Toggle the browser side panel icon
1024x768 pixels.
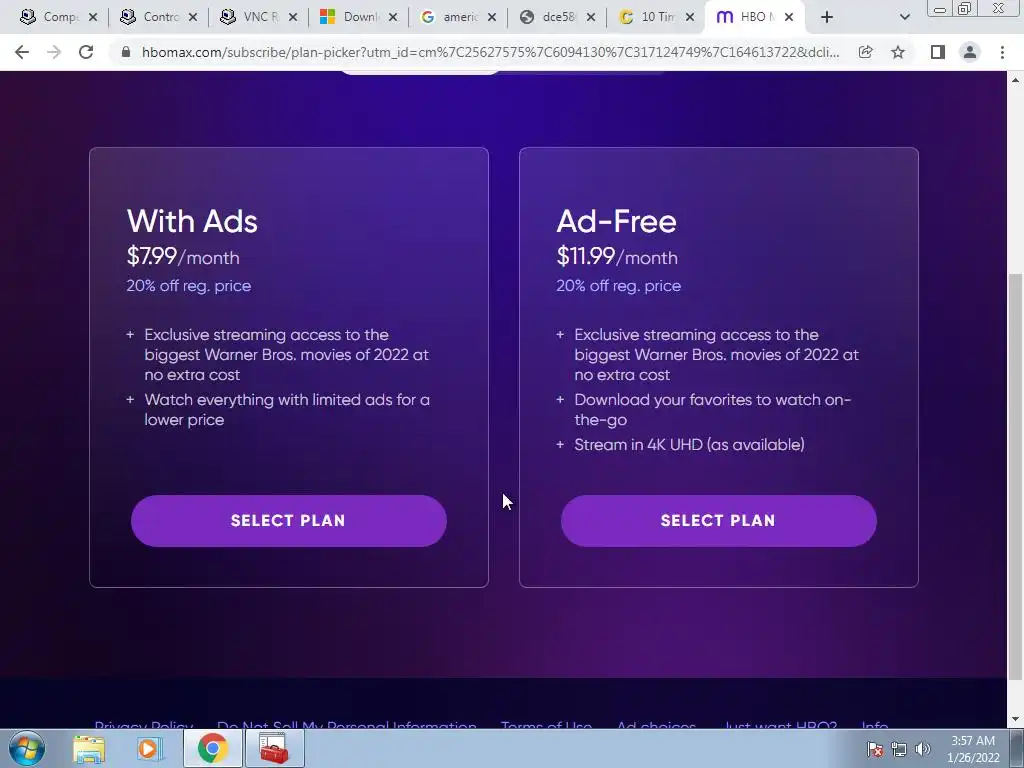click(x=938, y=52)
